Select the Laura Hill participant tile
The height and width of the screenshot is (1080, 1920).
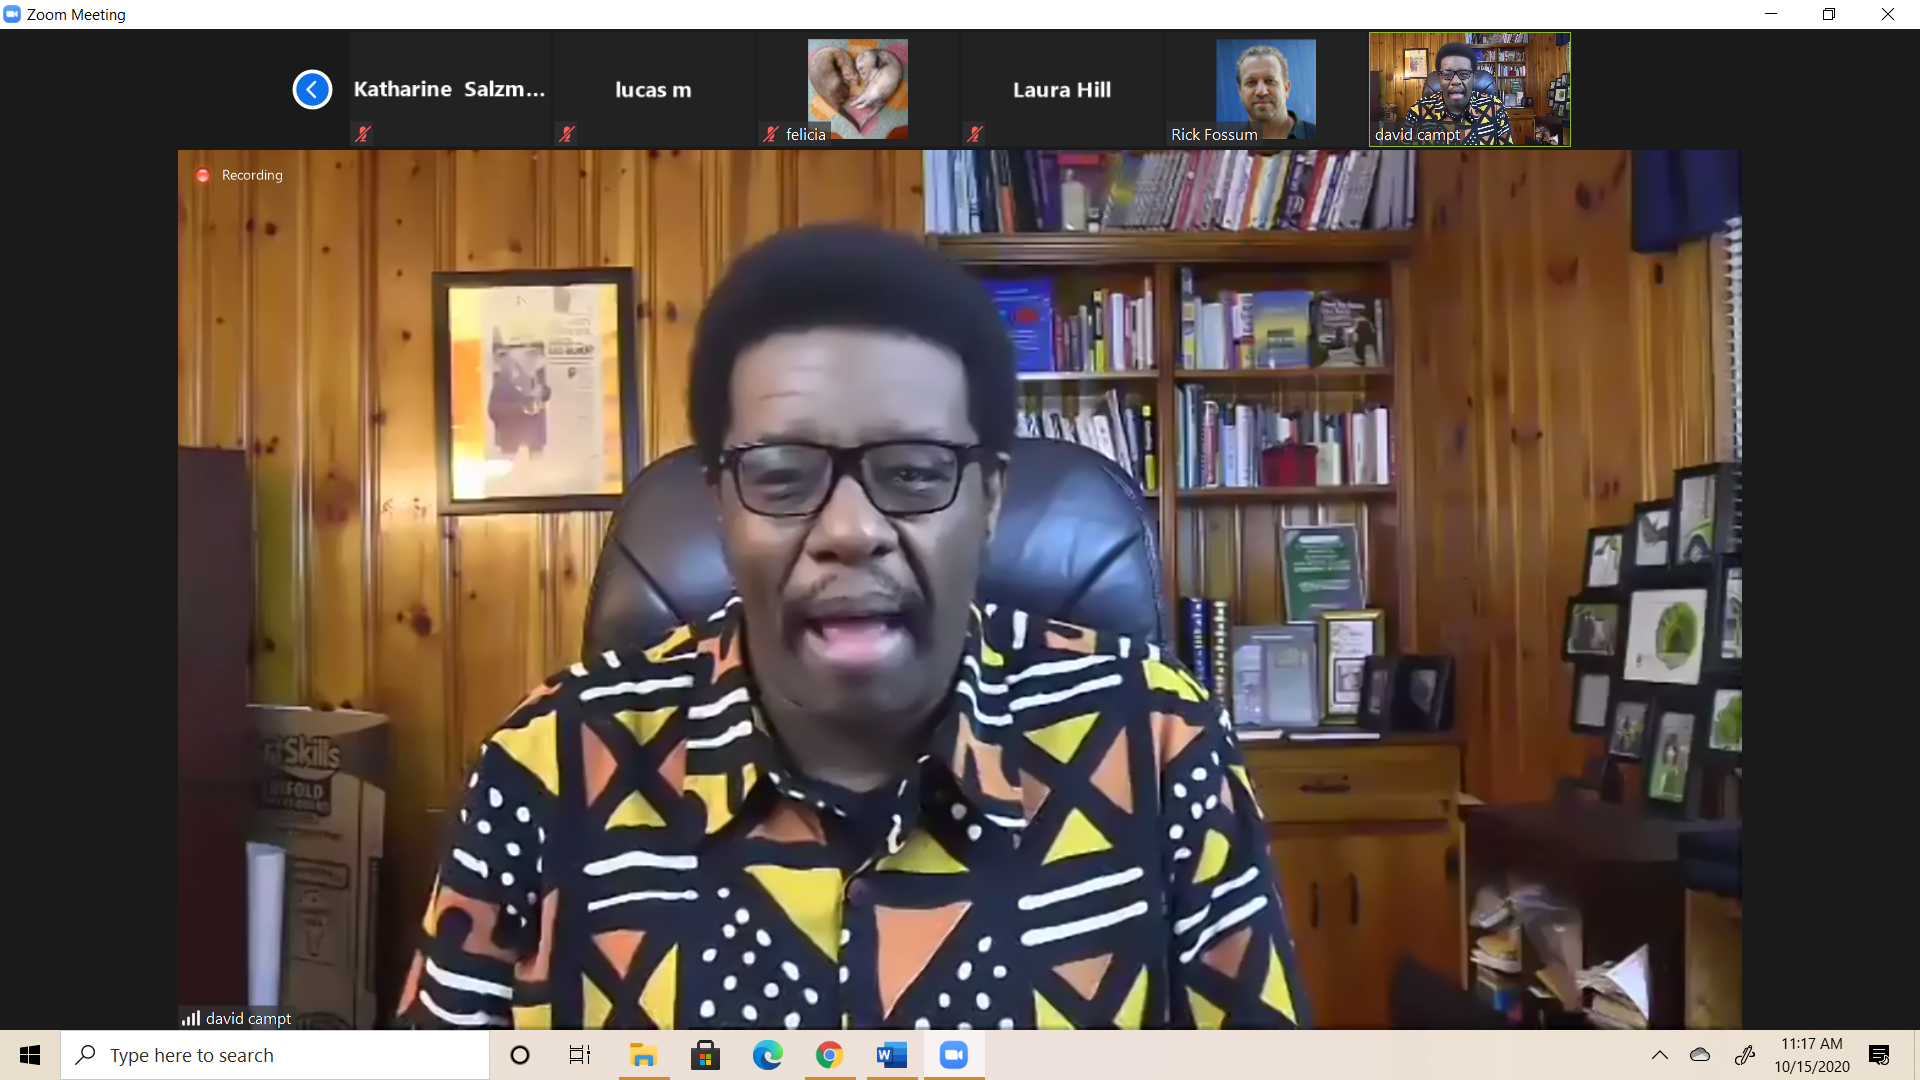pyautogui.click(x=1061, y=90)
